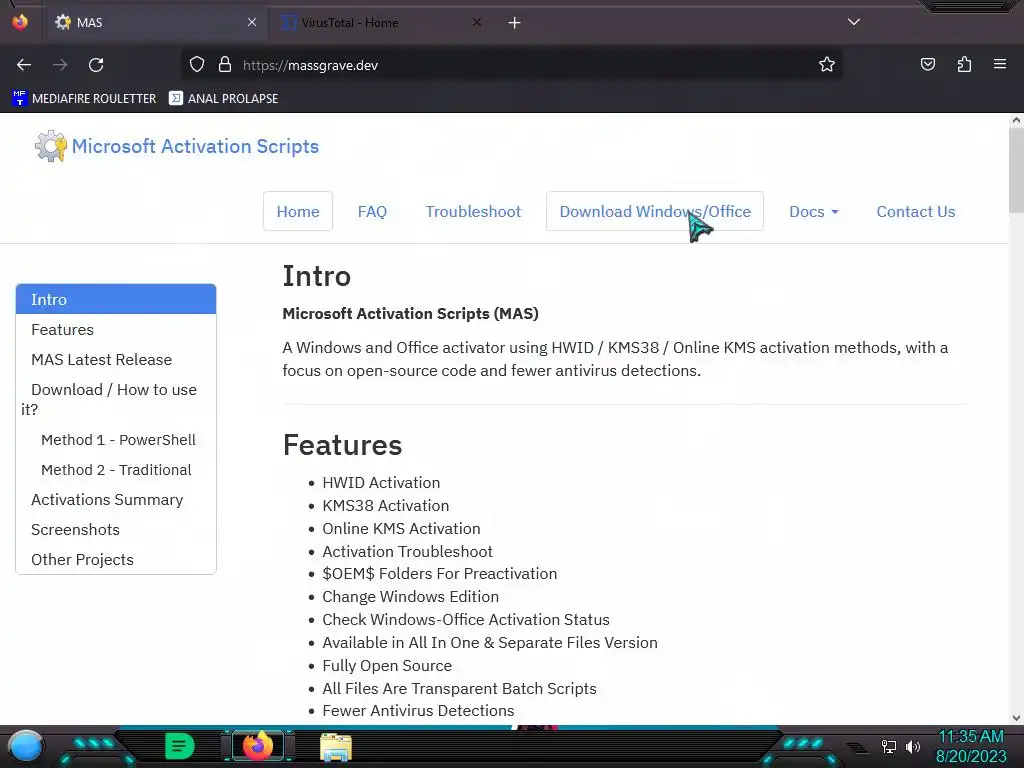Click the padlock site security icon

pos(225,64)
